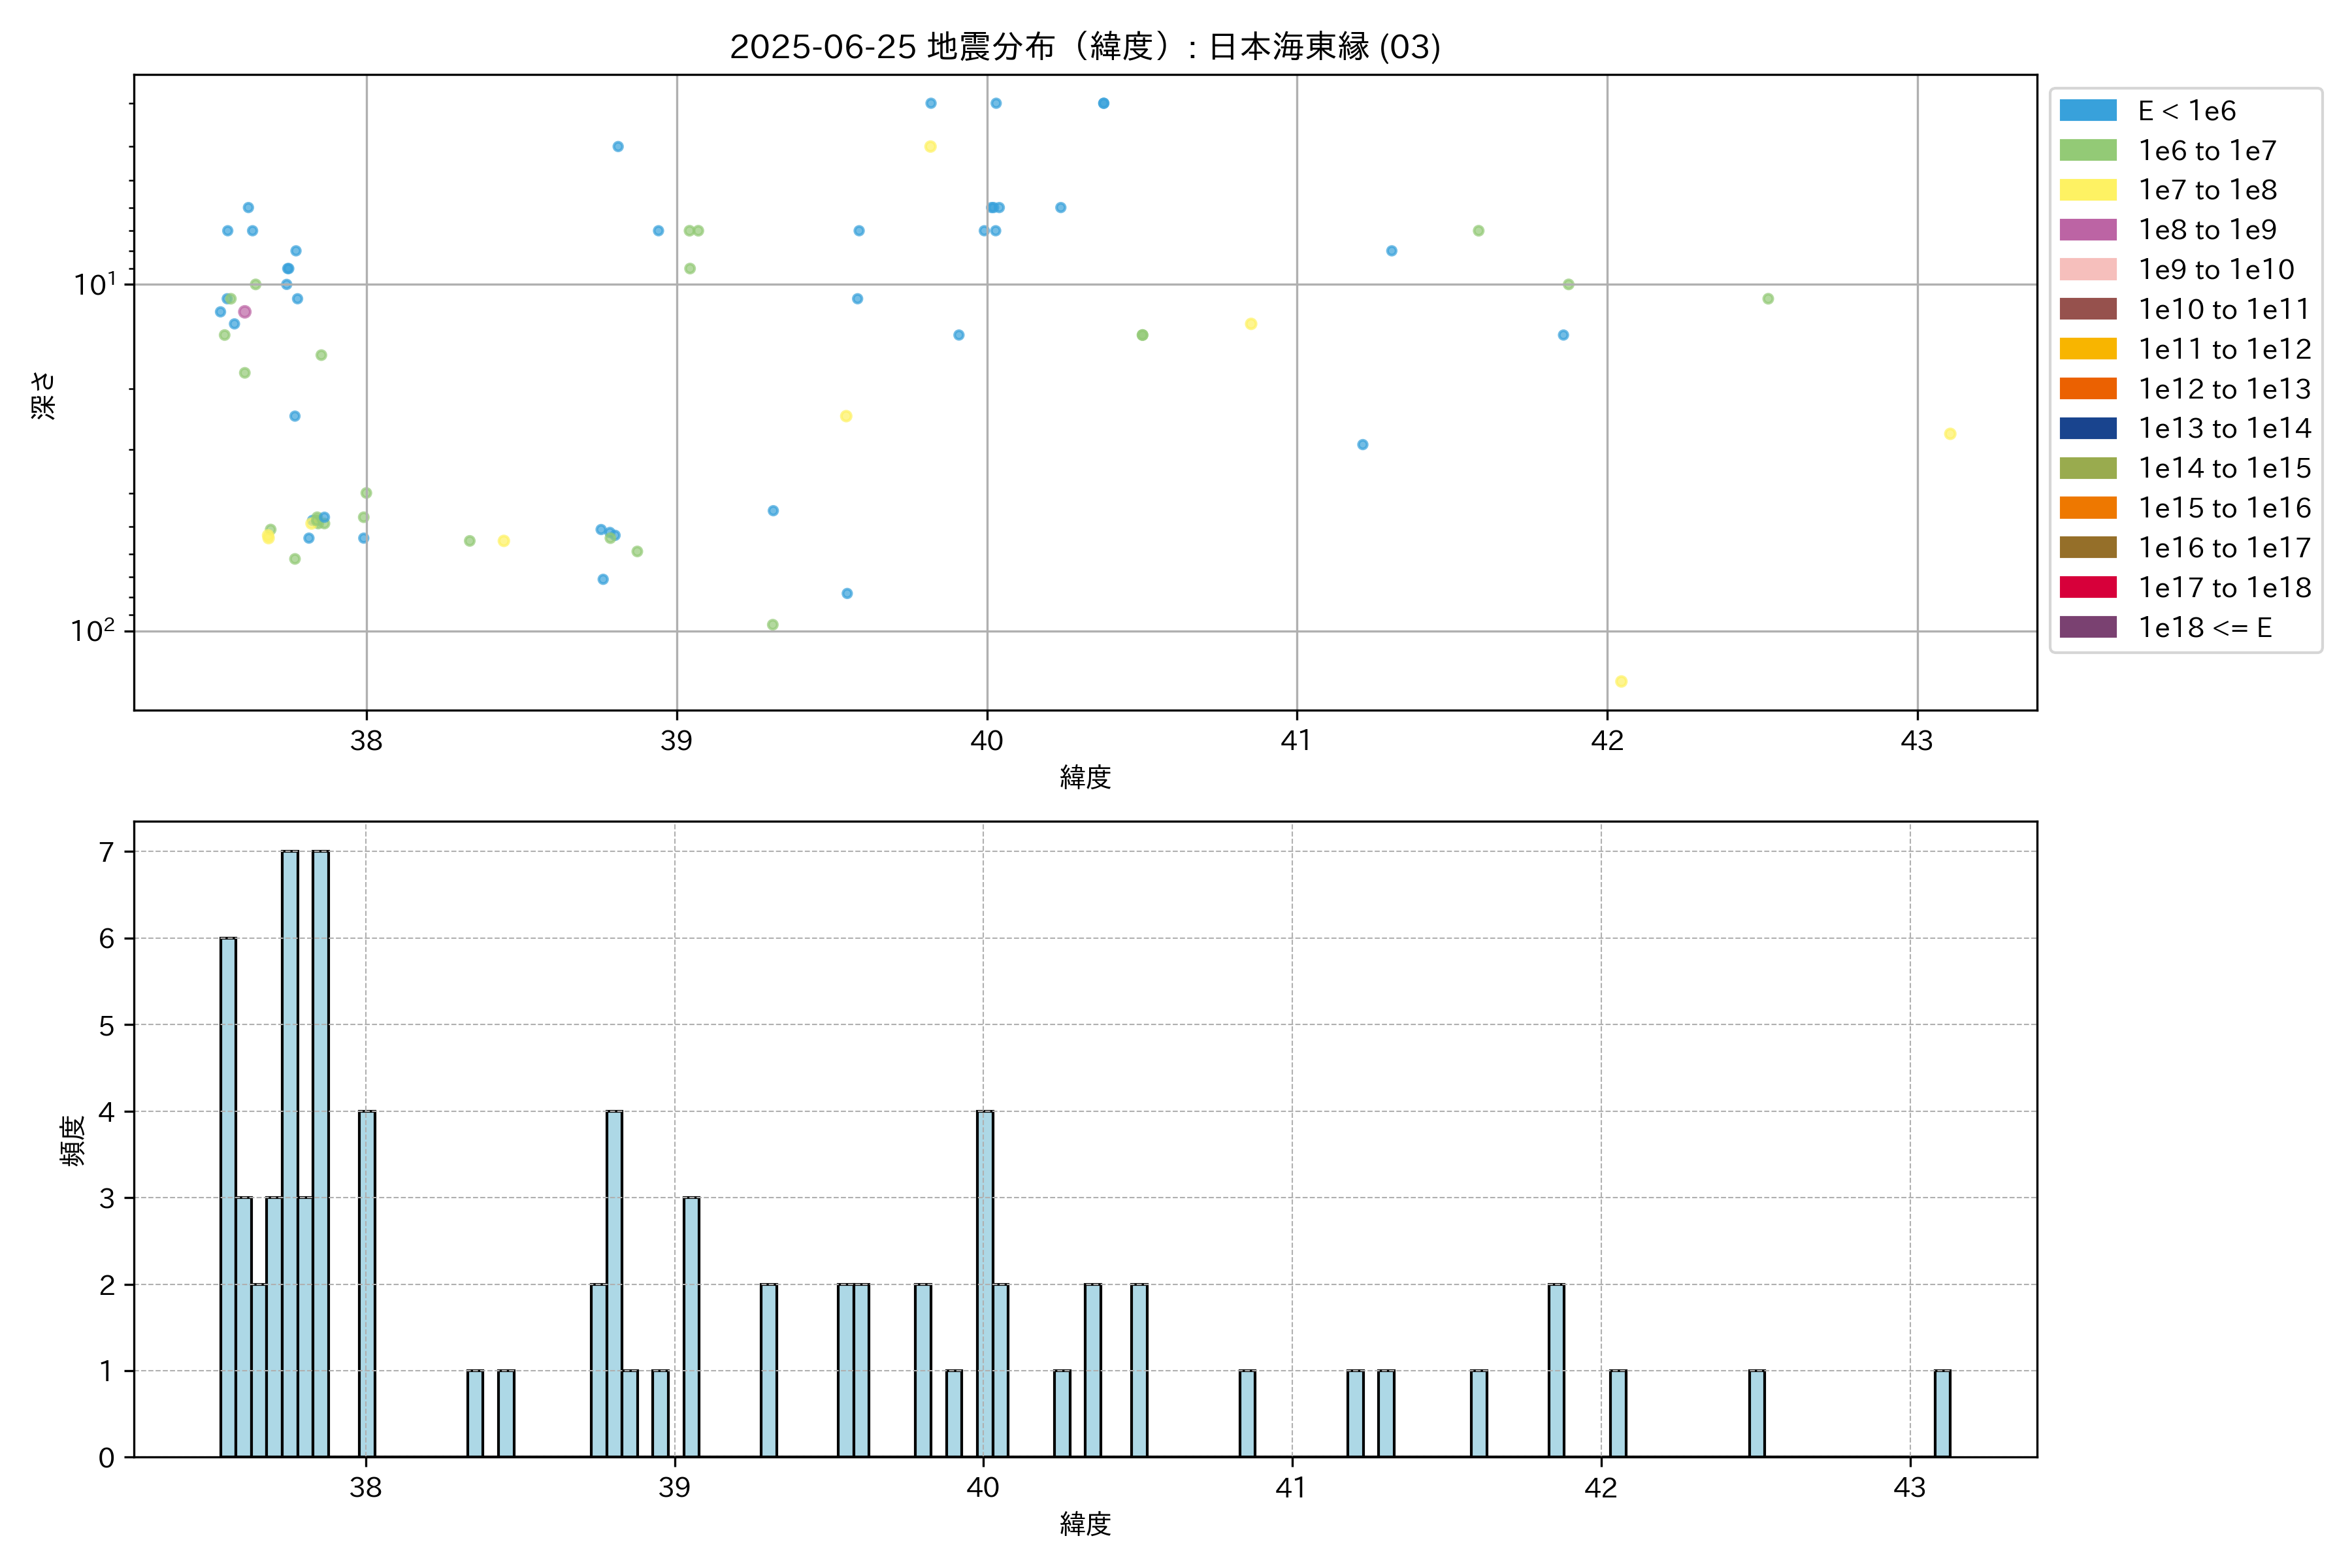Click the navy 1e13 to 1e14 legend swatch
The image size is (2352, 1568).
[2087, 429]
